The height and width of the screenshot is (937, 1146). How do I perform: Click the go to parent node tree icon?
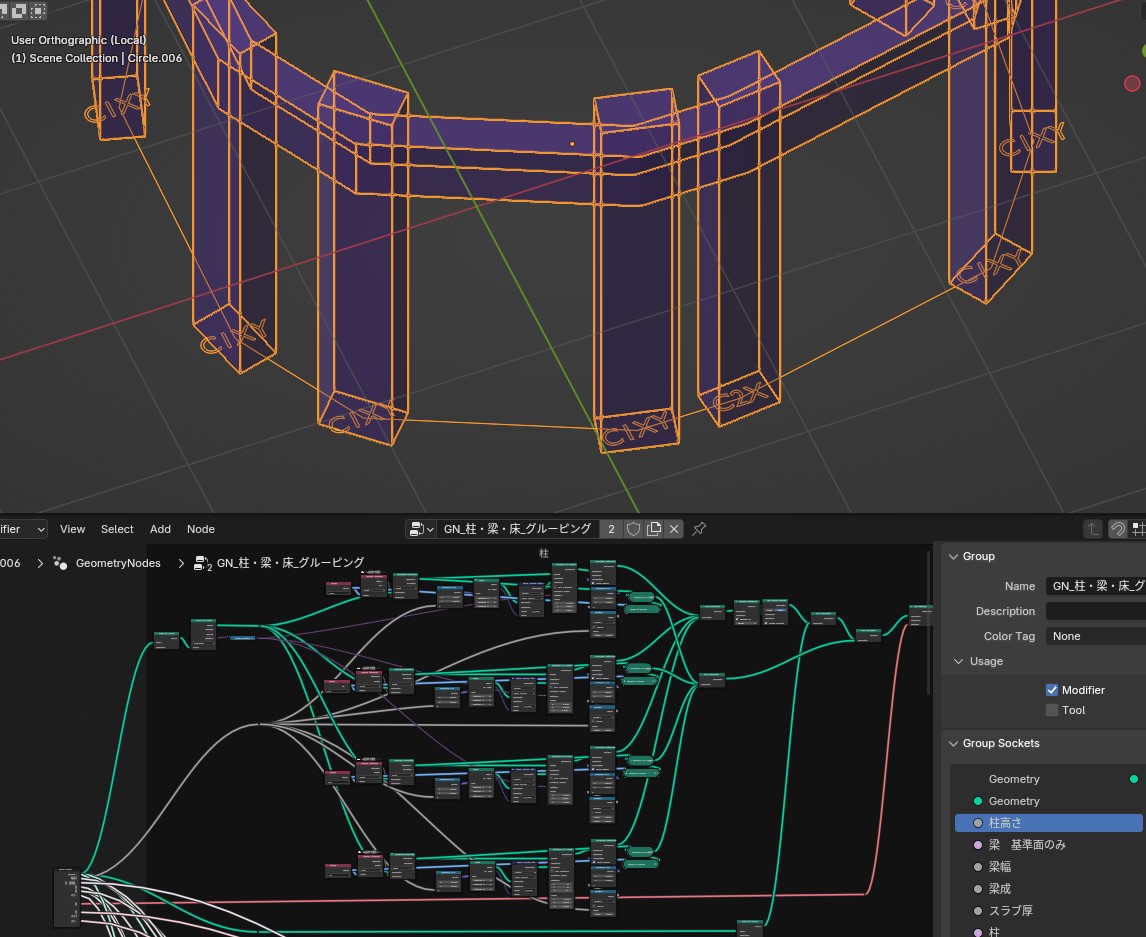pyautogui.click(x=1095, y=529)
